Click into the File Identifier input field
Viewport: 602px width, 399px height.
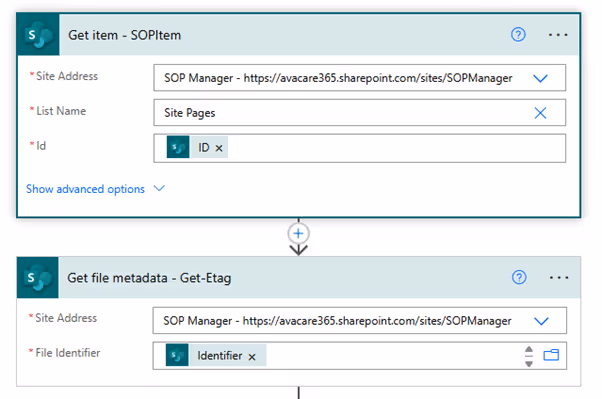point(359,356)
